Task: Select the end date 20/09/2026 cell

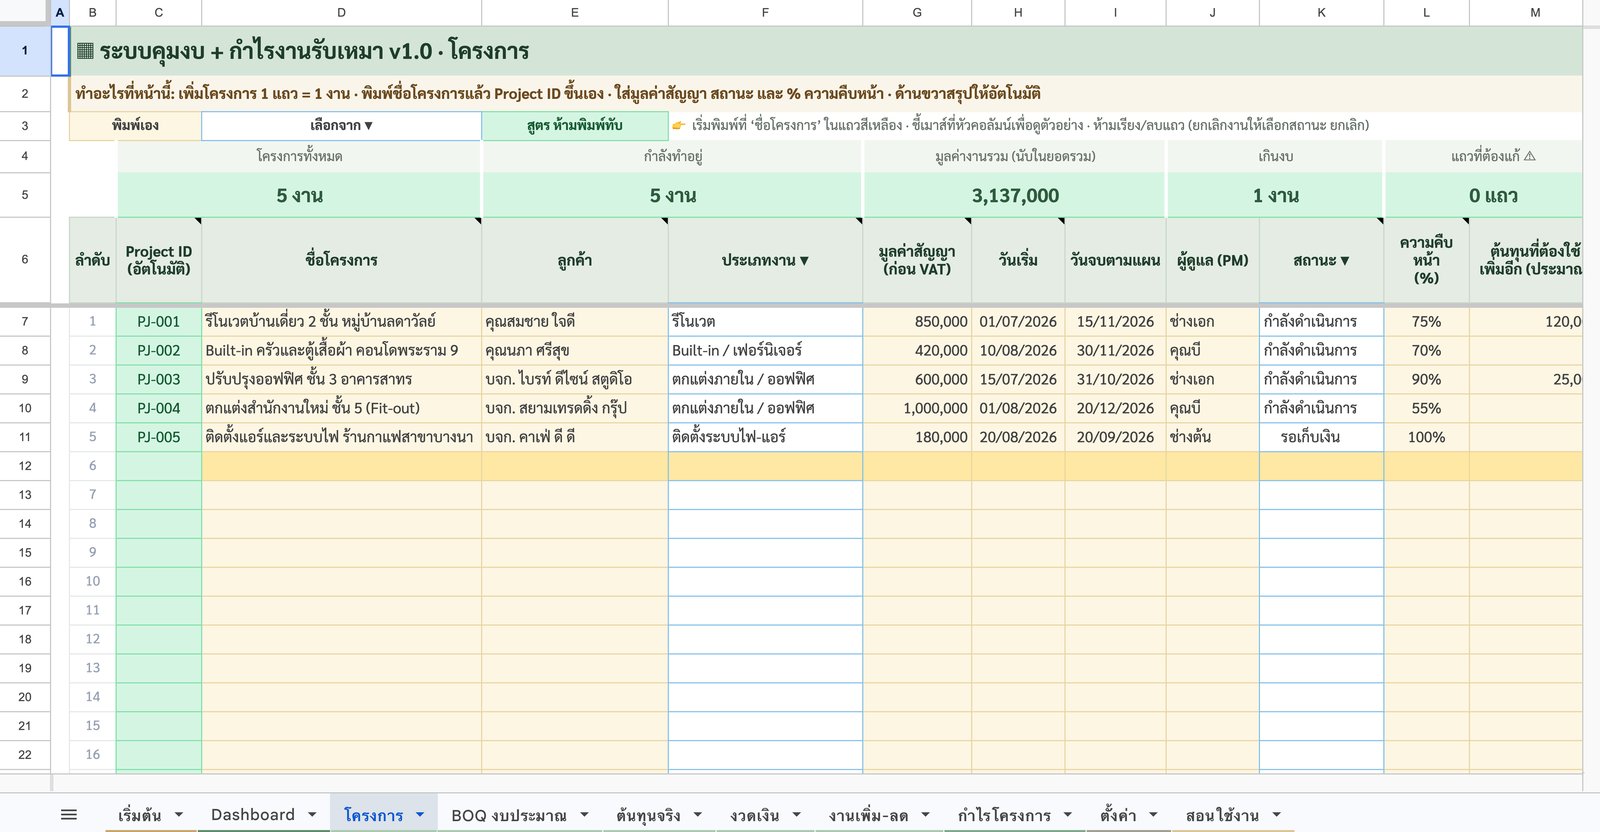Action: tap(1115, 437)
